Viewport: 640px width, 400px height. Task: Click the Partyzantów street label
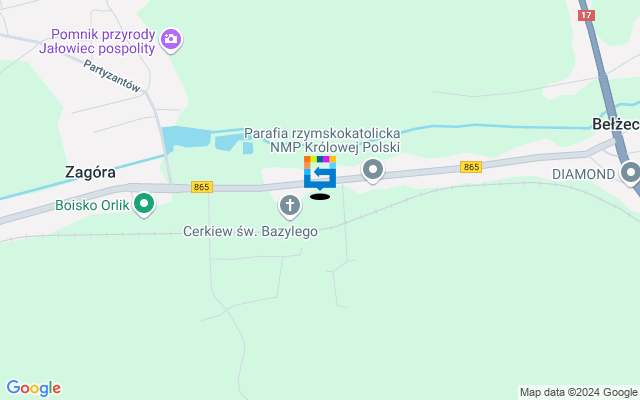(x=111, y=76)
